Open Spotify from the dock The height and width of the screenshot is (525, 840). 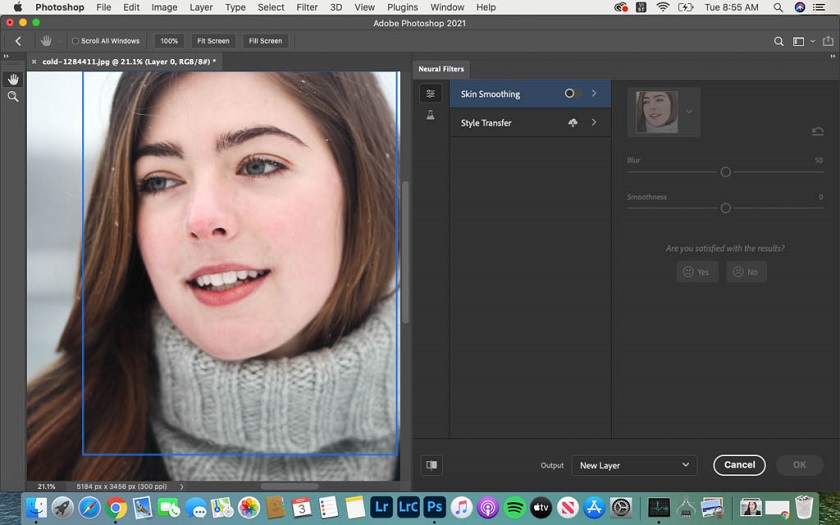pos(514,507)
